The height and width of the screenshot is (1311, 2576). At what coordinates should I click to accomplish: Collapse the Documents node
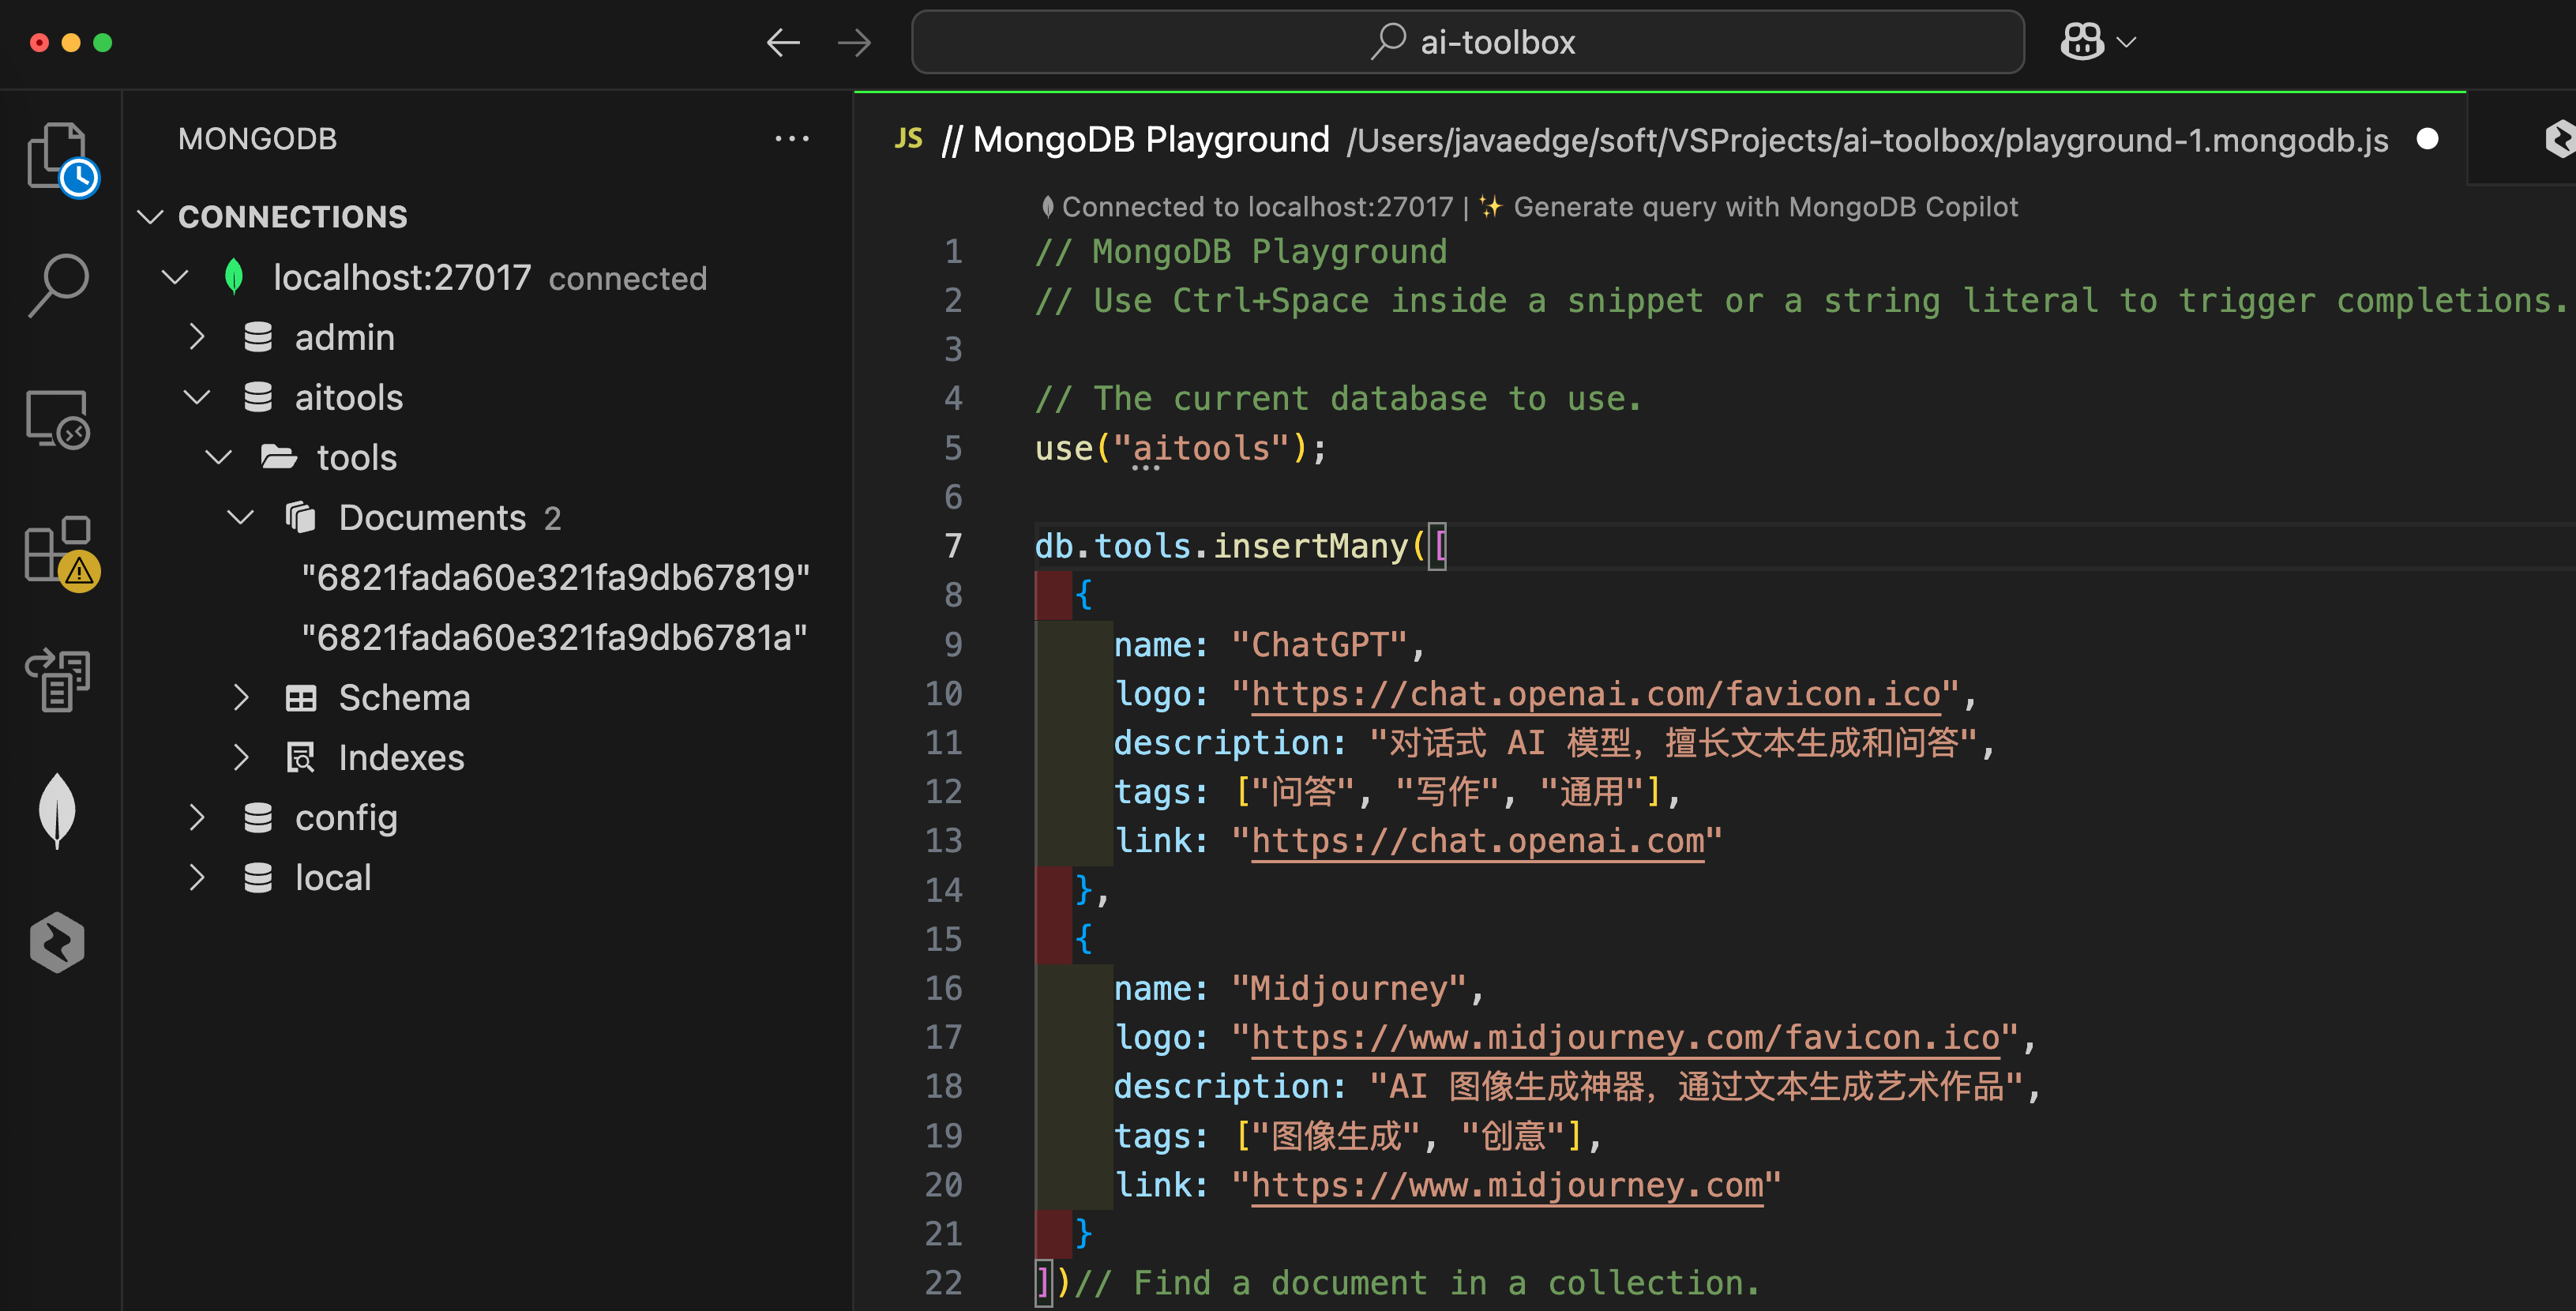[241, 518]
